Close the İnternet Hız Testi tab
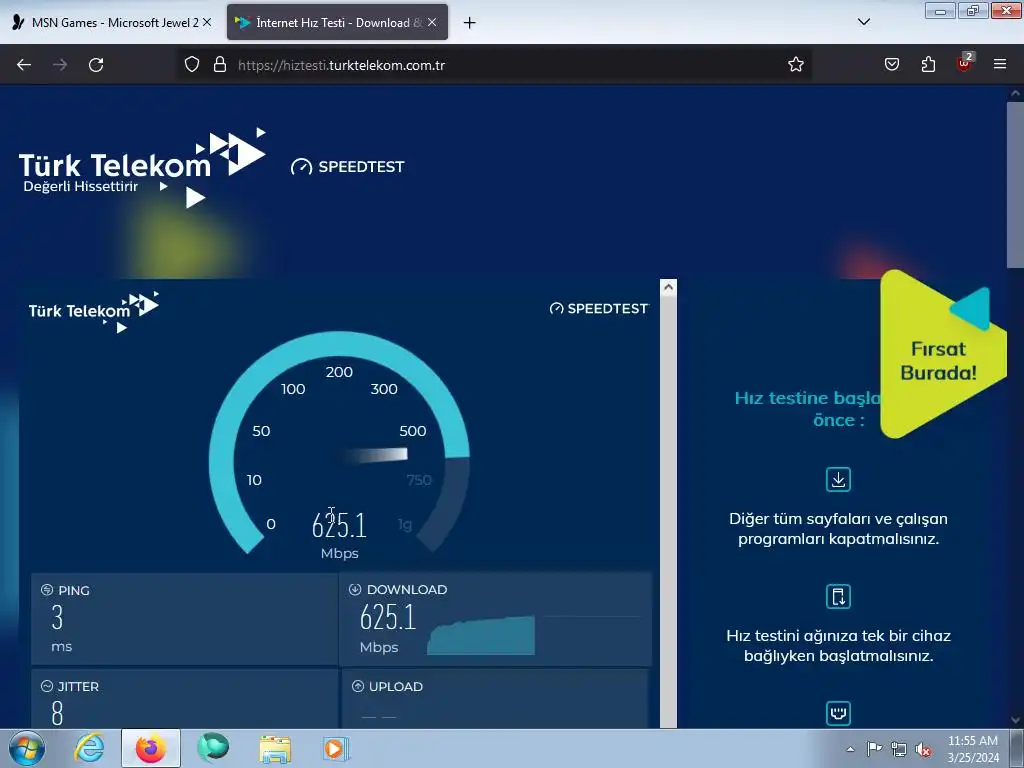 click(x=432, y=22)
